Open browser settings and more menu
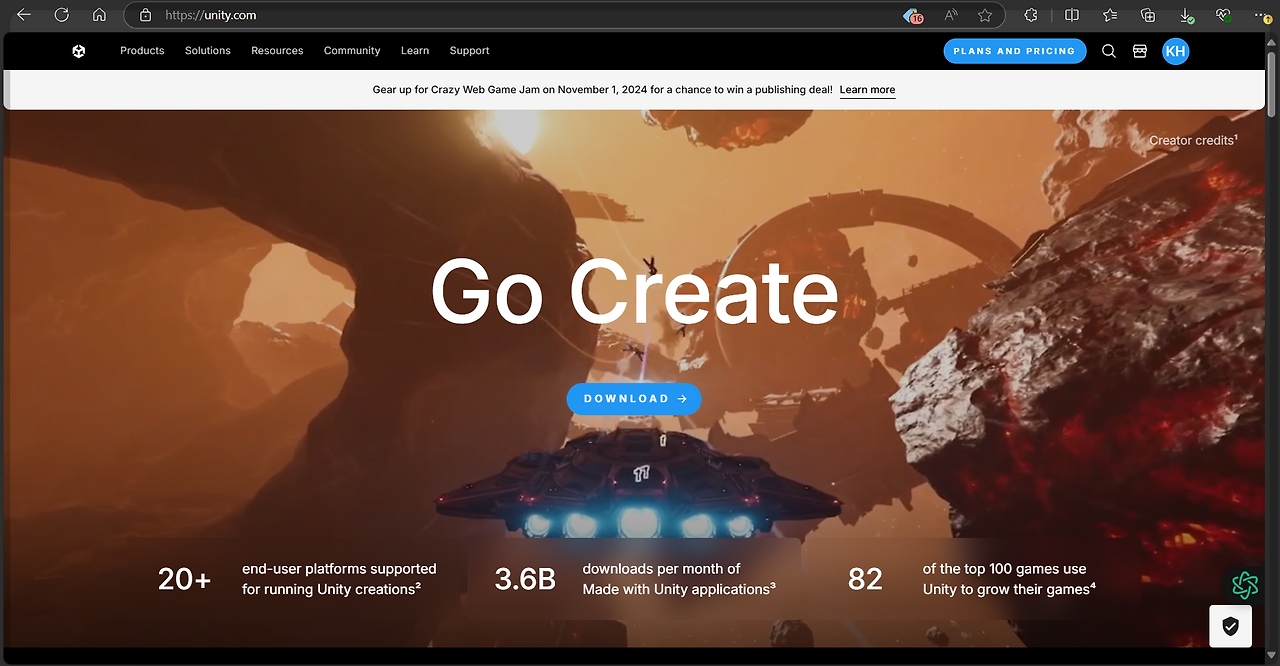Image resolution: width=1280 pixels, height=666 pixels. [x=1262, y=15]
